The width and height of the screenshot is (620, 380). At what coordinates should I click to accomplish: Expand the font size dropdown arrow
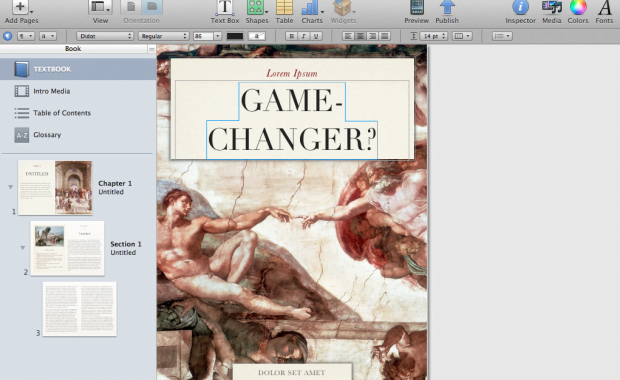(217, 36)
